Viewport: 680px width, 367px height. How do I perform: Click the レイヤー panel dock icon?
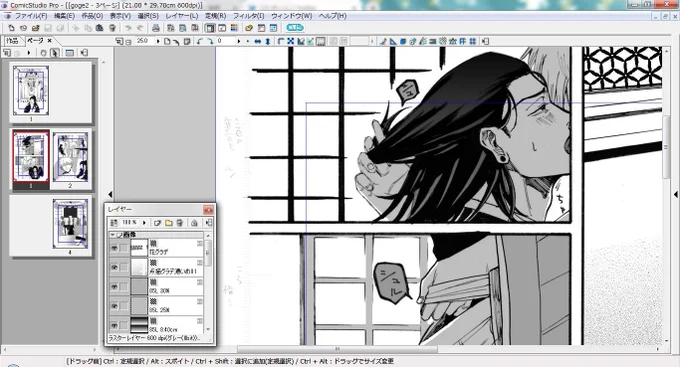tap(209, 223)
